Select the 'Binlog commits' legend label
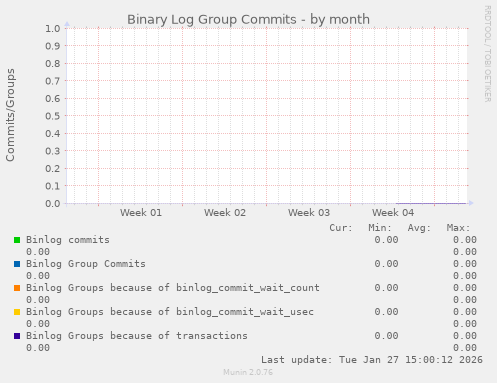The width and height of the screenshot is (497, 383). (x=68, y=240)
